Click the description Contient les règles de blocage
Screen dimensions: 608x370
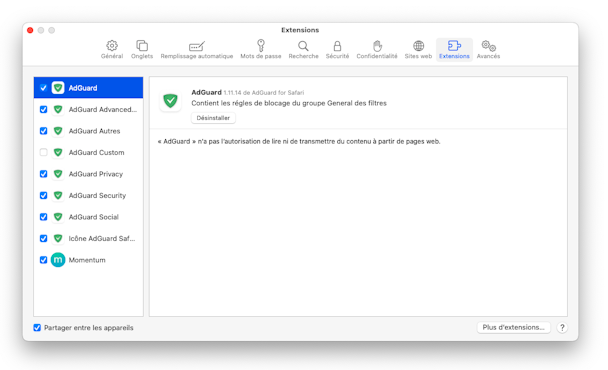point(289,103)
